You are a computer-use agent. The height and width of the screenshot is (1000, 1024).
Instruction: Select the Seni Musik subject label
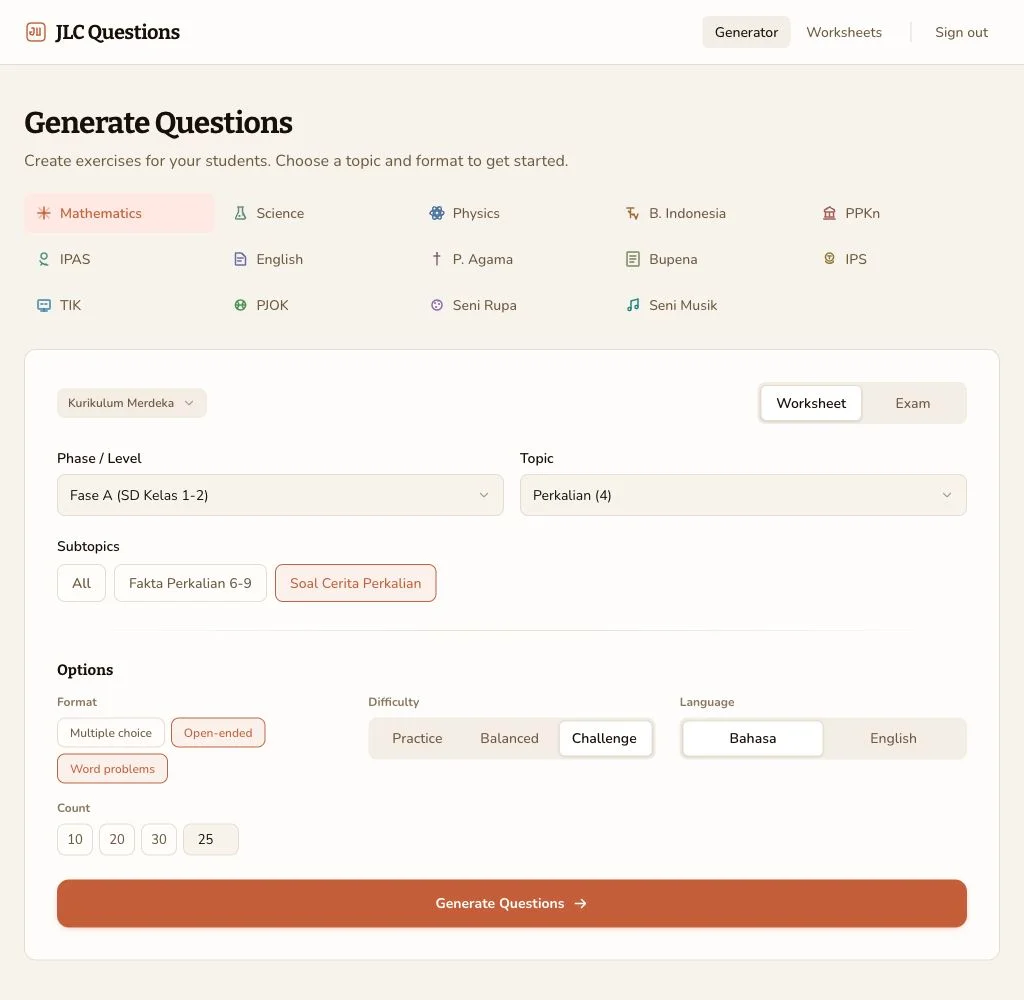click(683, 305)
